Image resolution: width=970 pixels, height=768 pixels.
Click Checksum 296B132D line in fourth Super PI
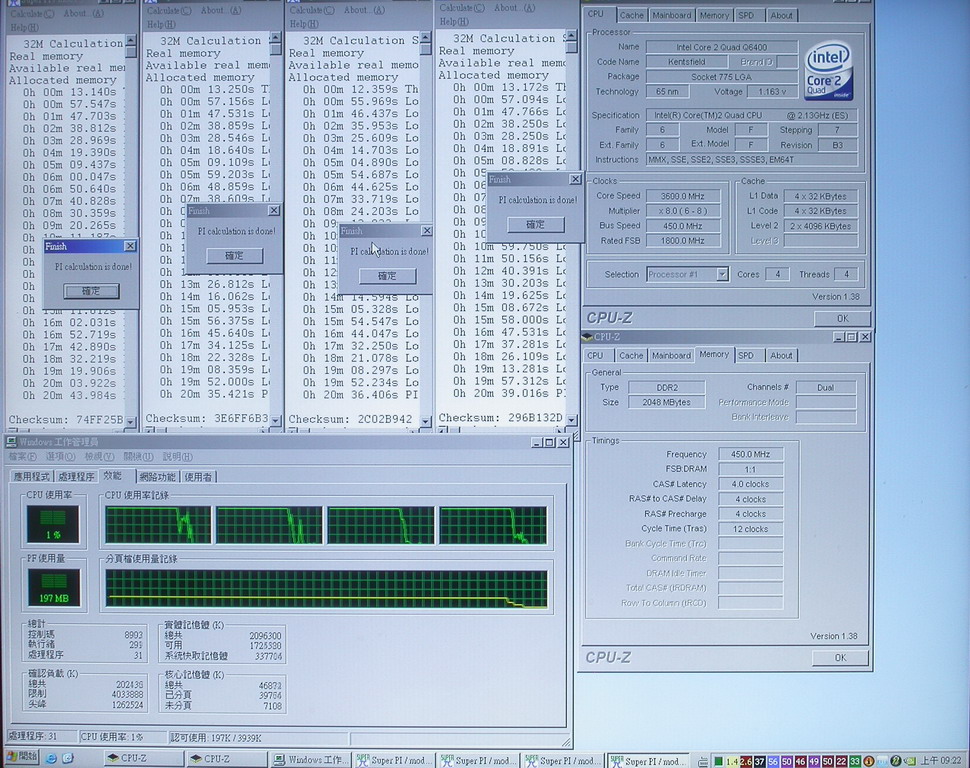click(500, 418)
